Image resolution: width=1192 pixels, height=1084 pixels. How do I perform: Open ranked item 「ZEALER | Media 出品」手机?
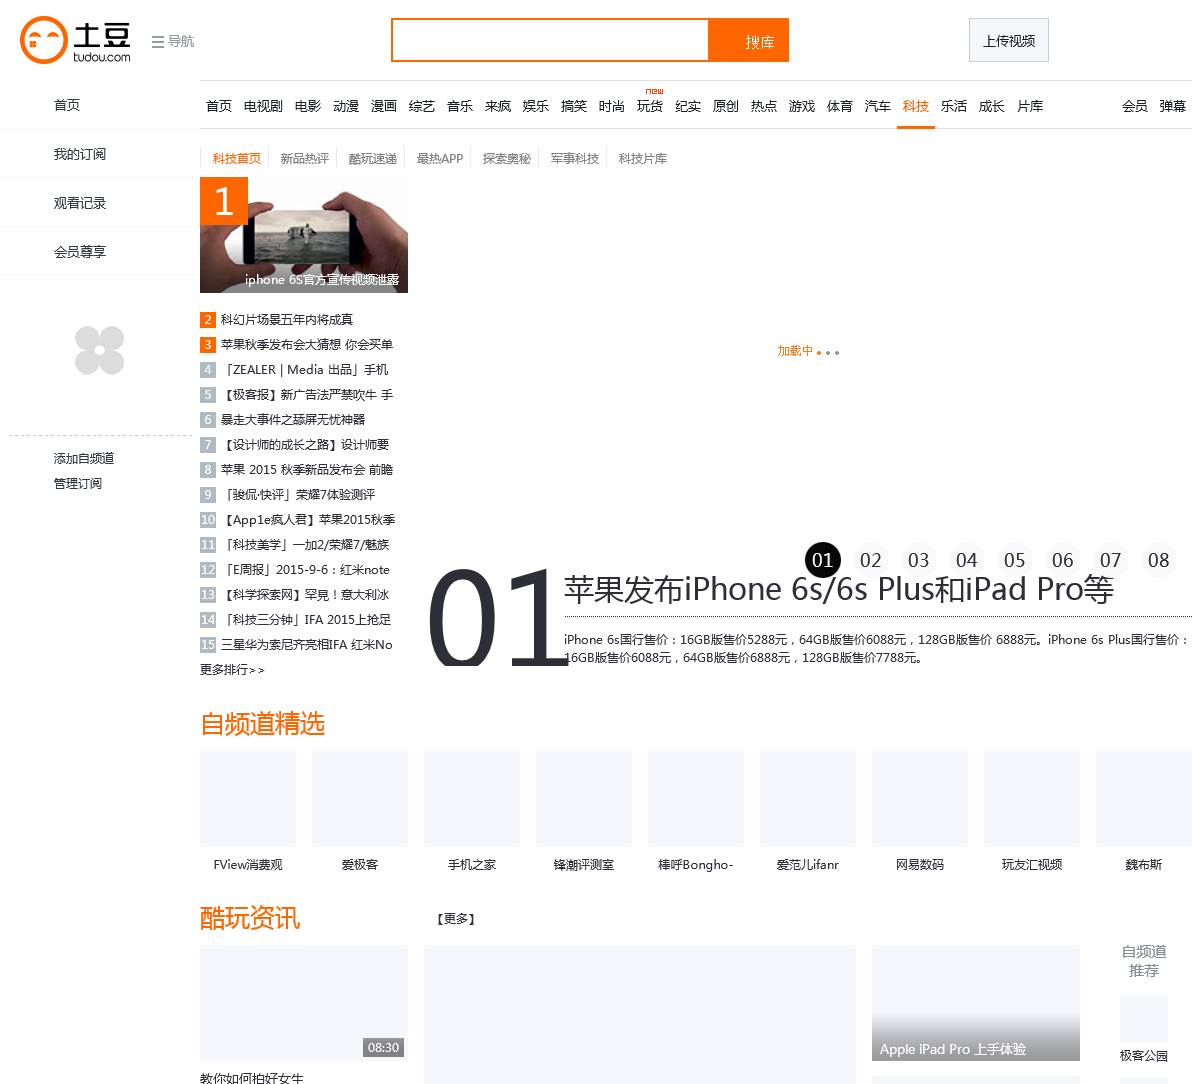(307, 369)
